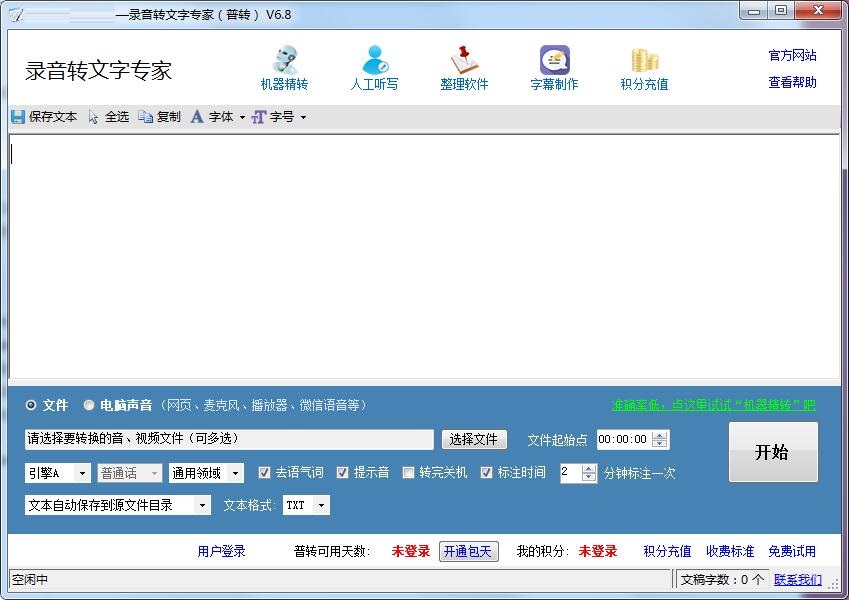Uncheck the 去语气词 option
The width and height of the screenshot is (849, 600).
pyautogui.click(x=264, y=473)
